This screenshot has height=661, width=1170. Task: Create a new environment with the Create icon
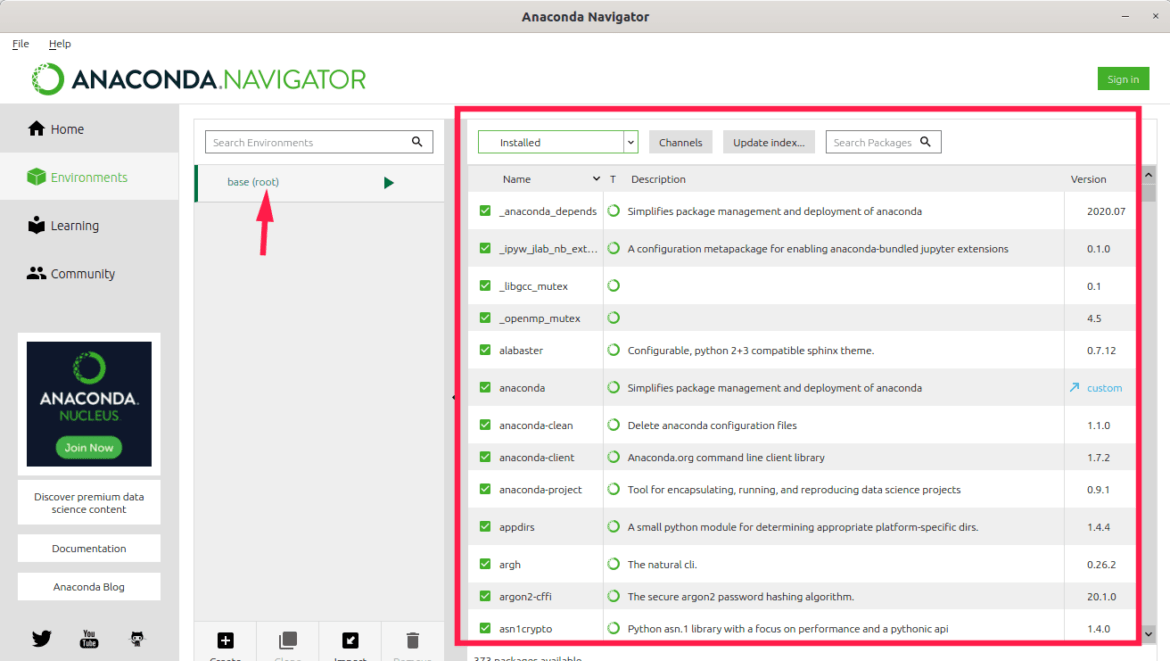(225, 641)
